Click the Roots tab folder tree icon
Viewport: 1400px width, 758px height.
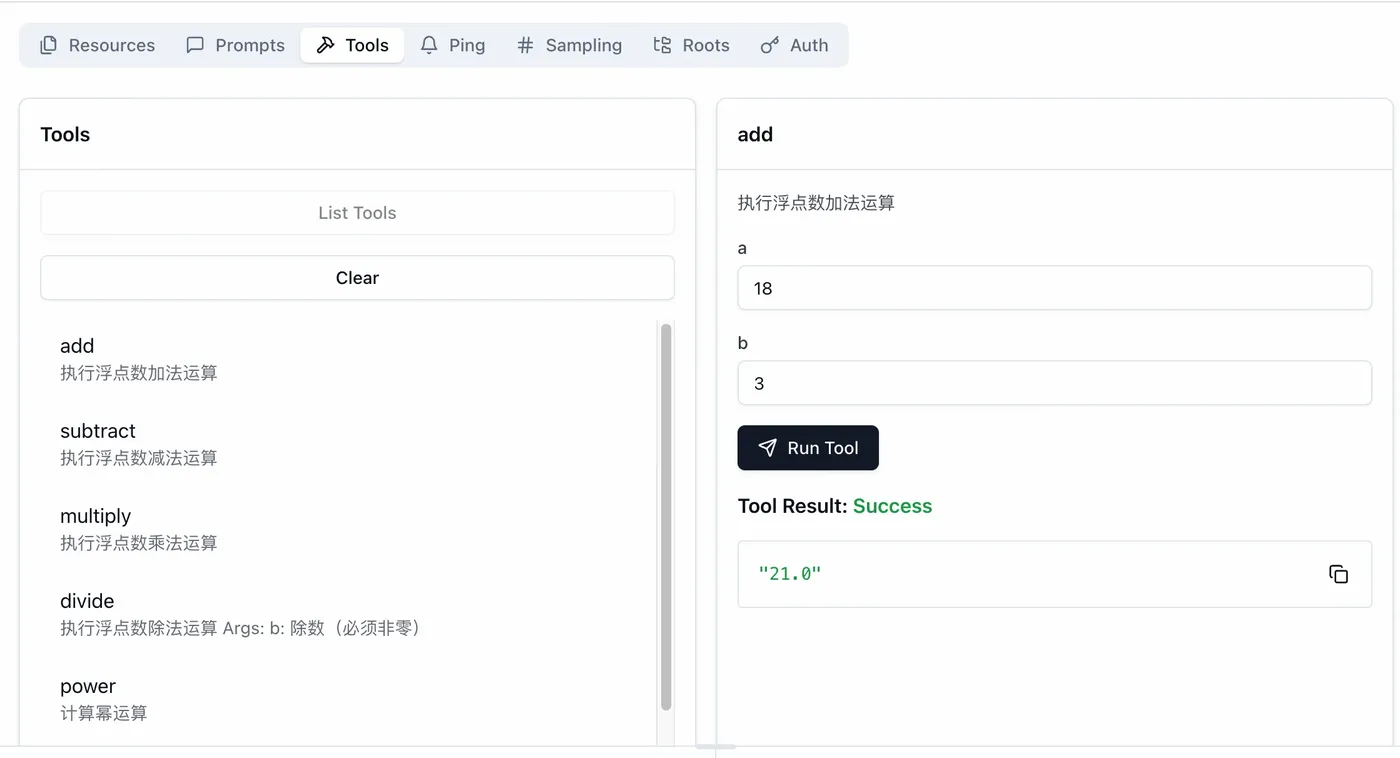tap(662, 45)
